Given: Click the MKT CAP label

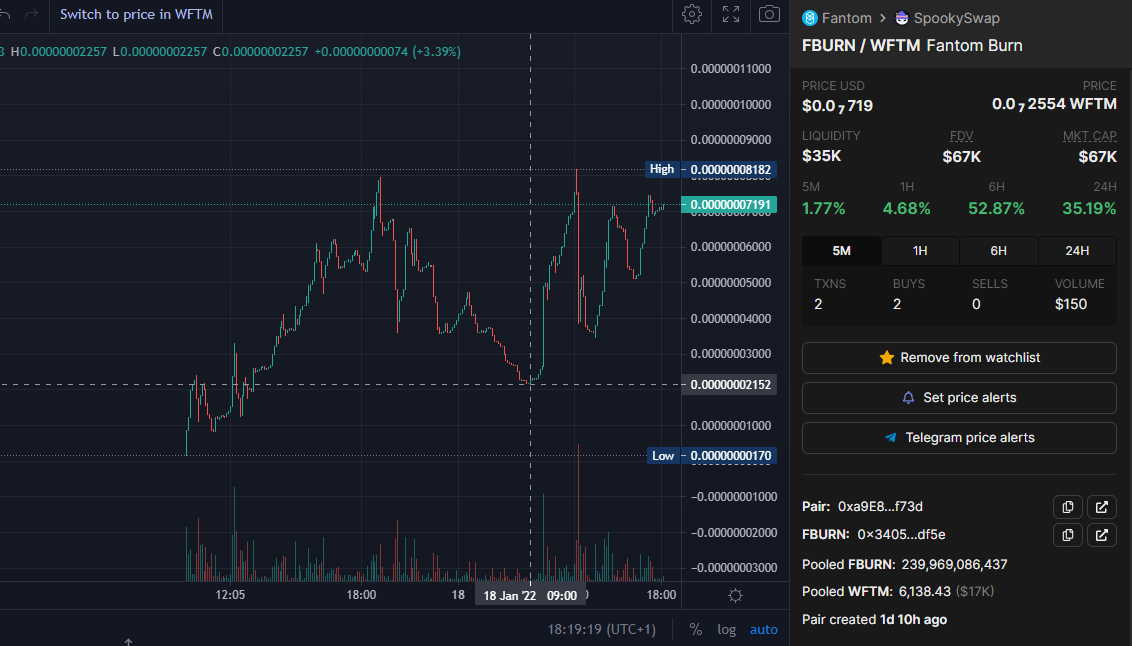Looking at the screenshot, I should pyautogui.click(x=1089, y=136).
